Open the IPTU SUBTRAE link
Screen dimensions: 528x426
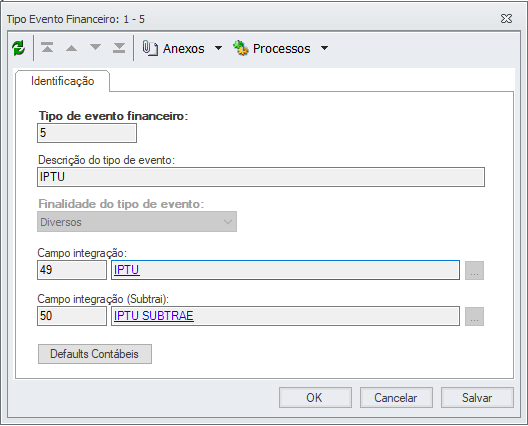(154, 316)
